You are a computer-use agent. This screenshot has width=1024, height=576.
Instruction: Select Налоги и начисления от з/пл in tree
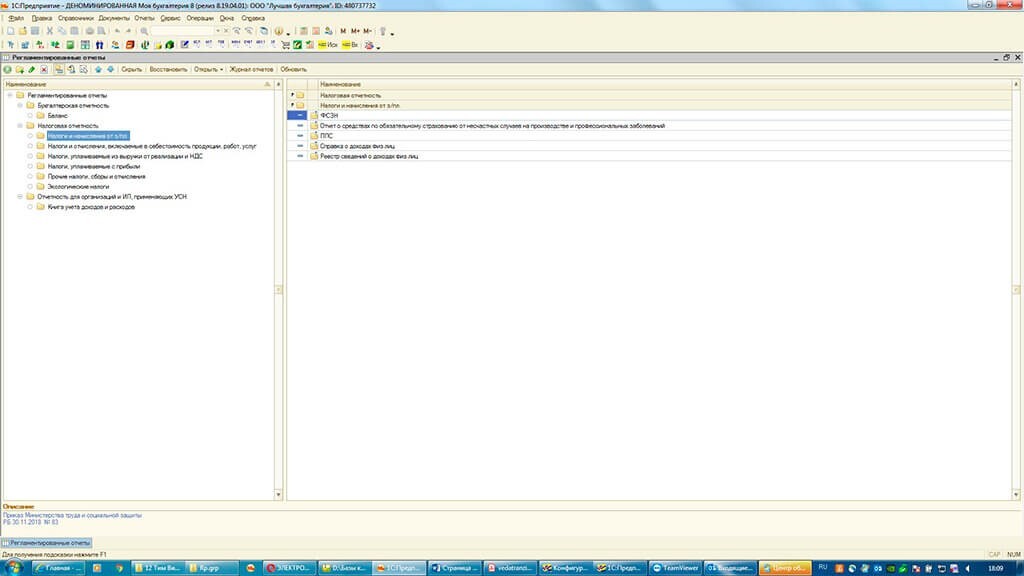pos(88,136)
